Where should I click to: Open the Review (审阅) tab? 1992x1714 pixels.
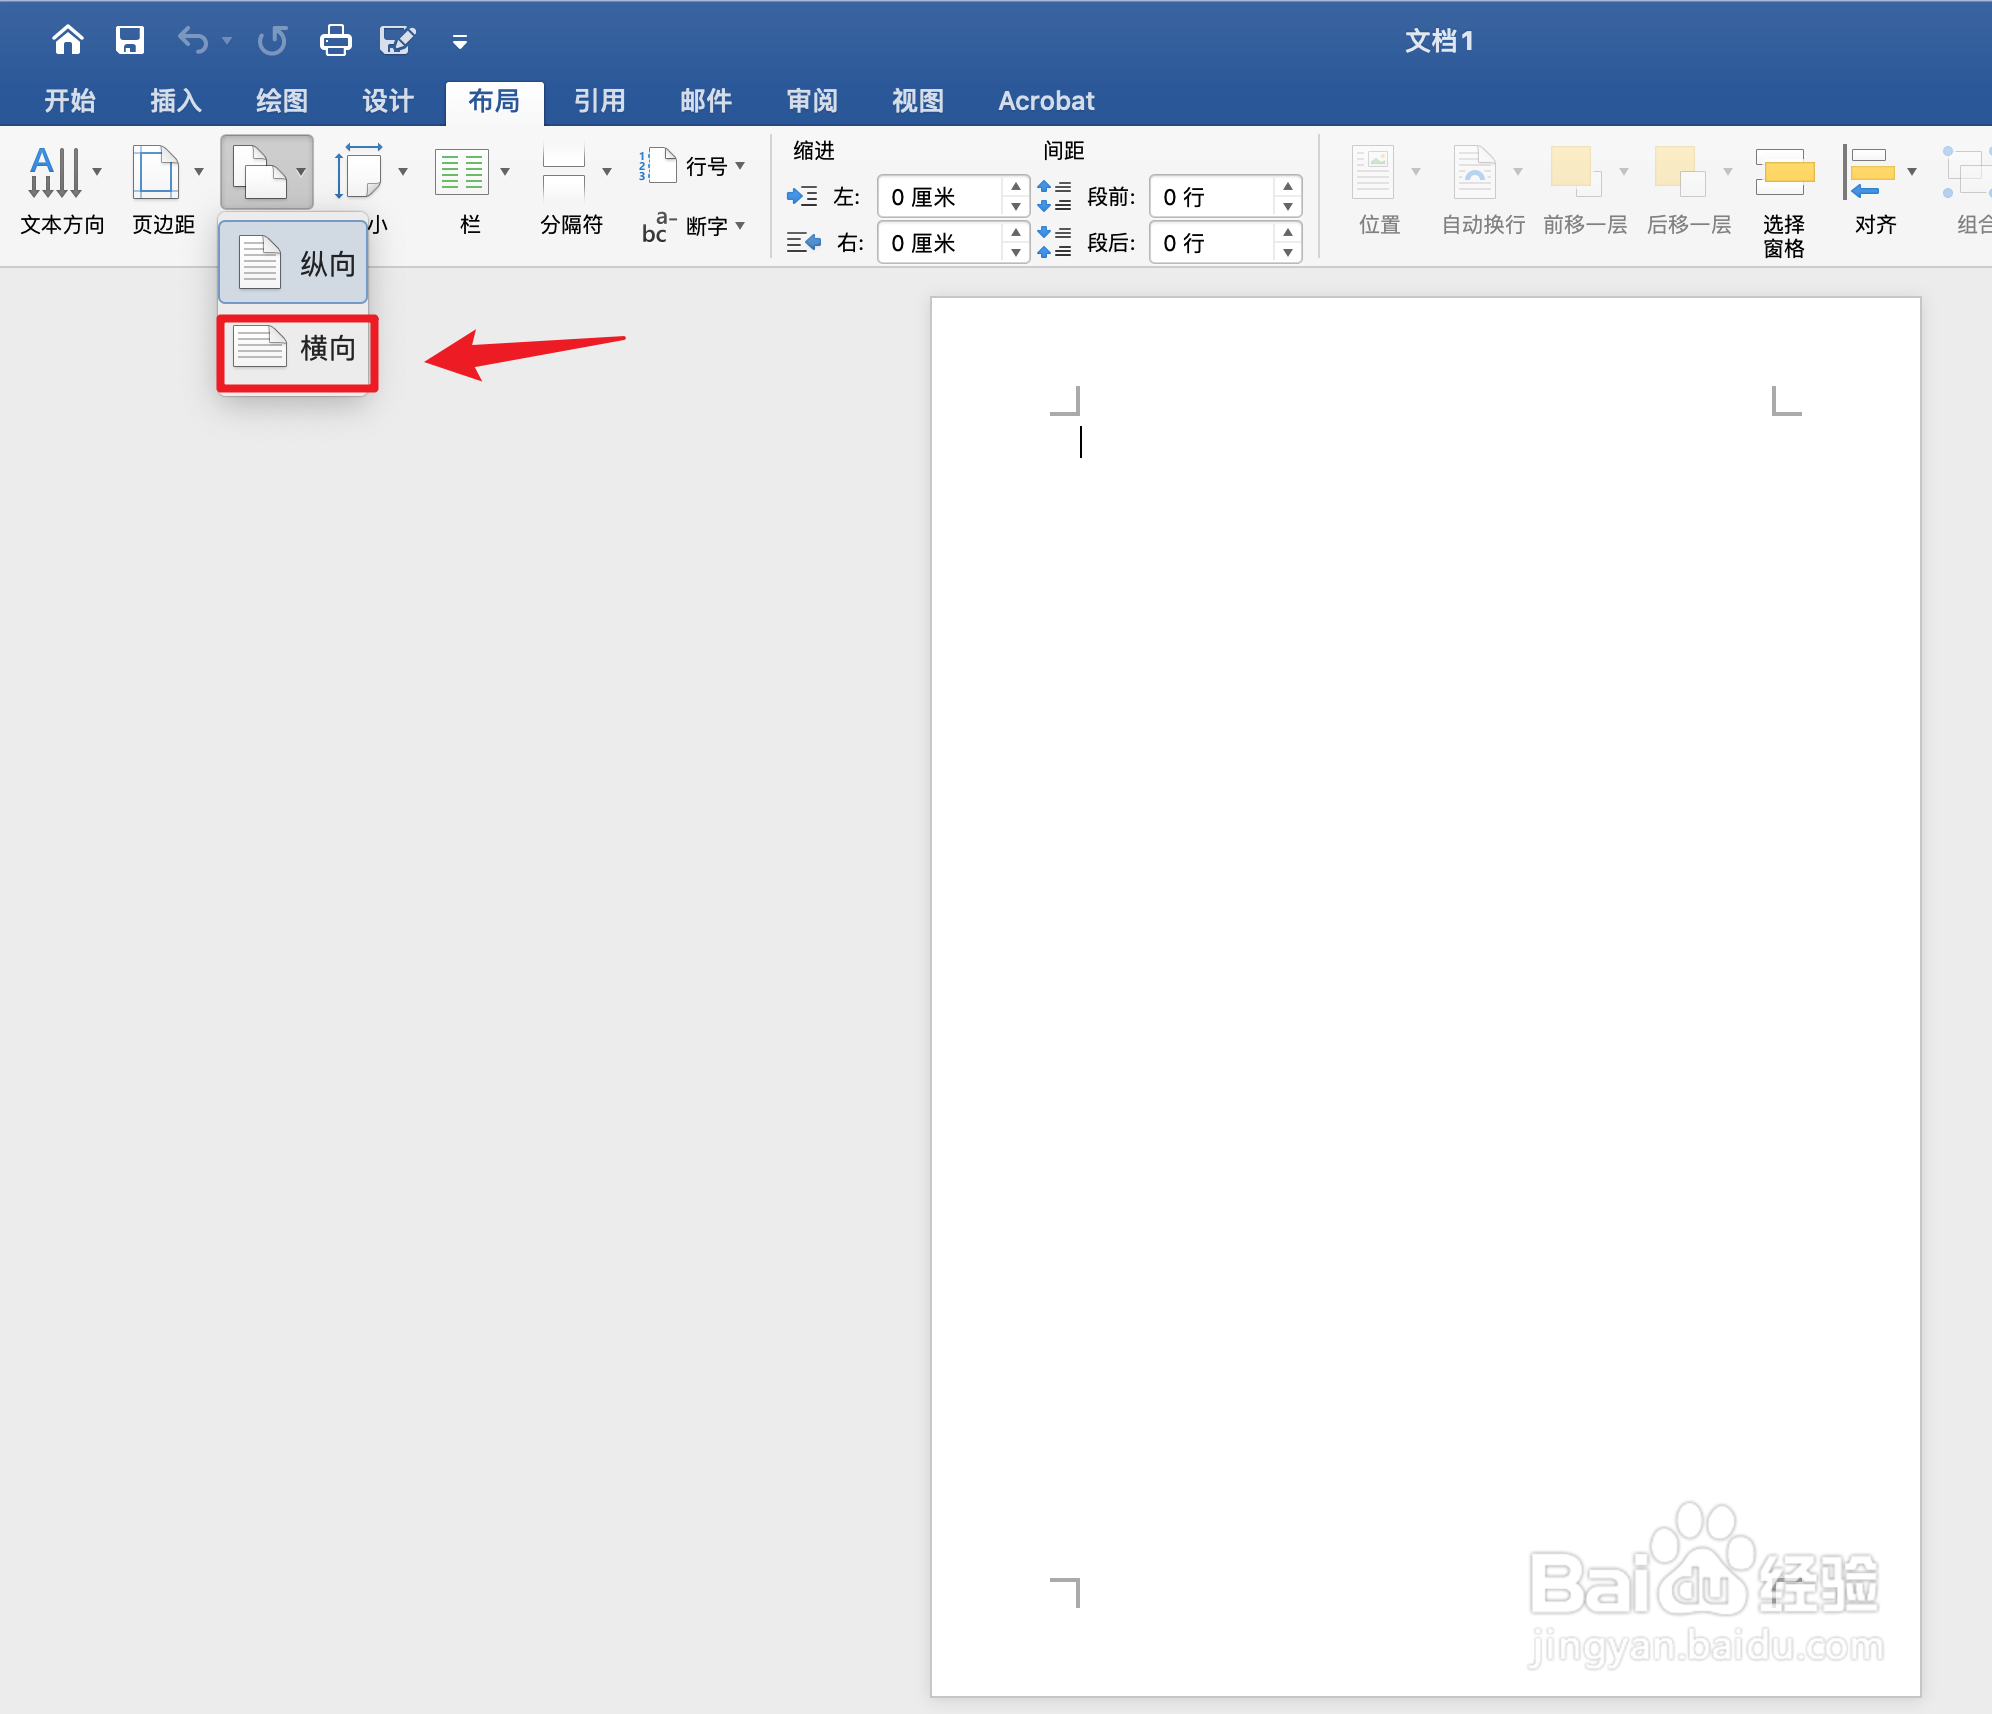tap(811, 101)
